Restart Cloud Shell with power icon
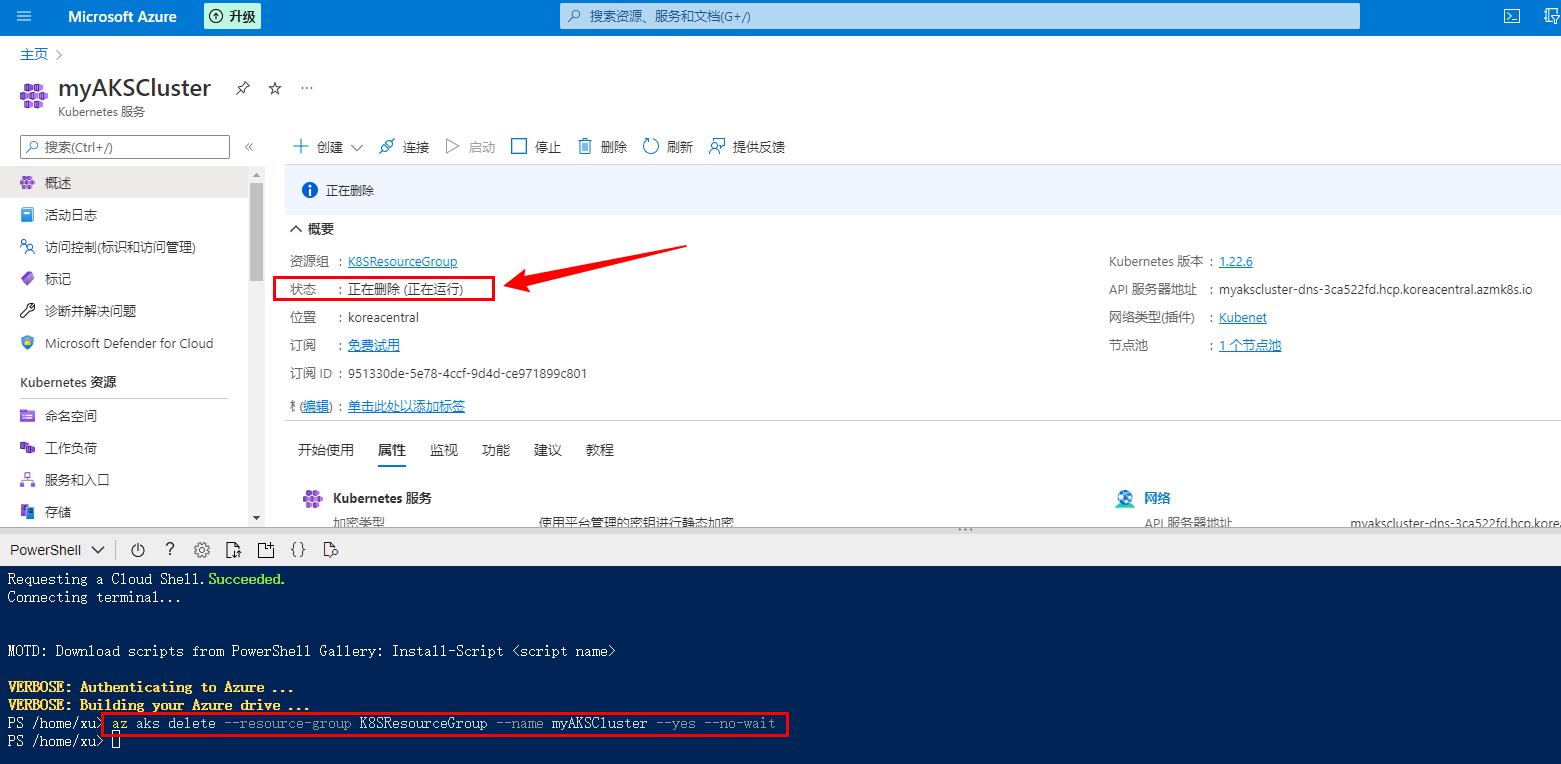 (x=138, y=550)
